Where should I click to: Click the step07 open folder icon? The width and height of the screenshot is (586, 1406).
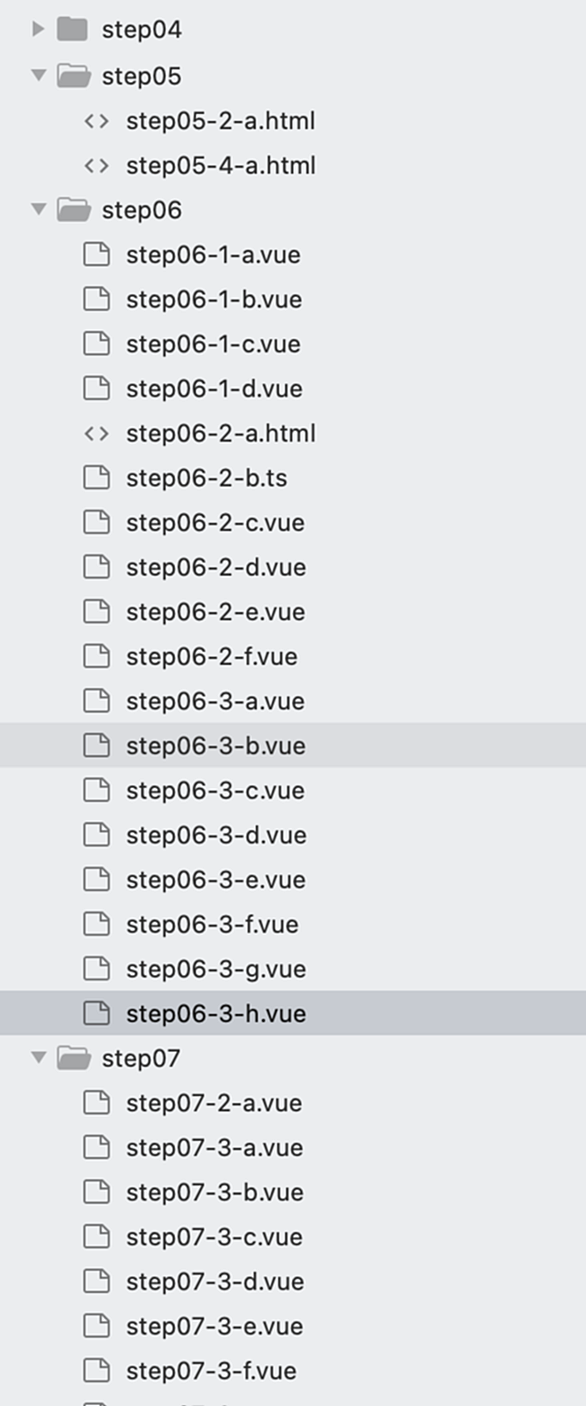[72, 1057]
